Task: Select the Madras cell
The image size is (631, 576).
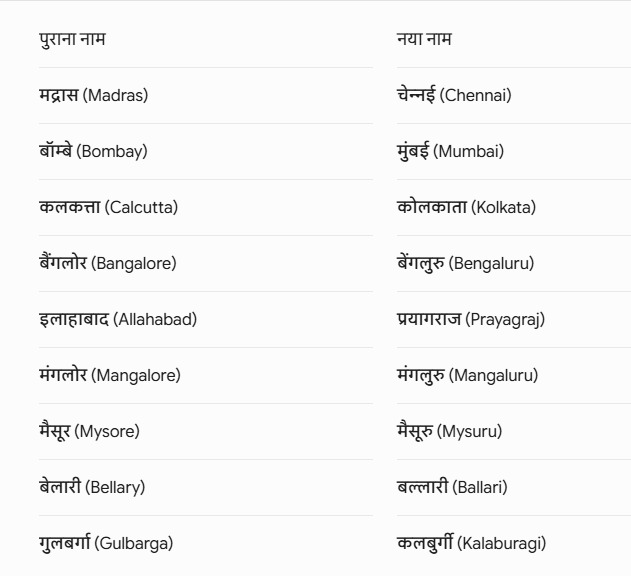Action: point(93,95)
